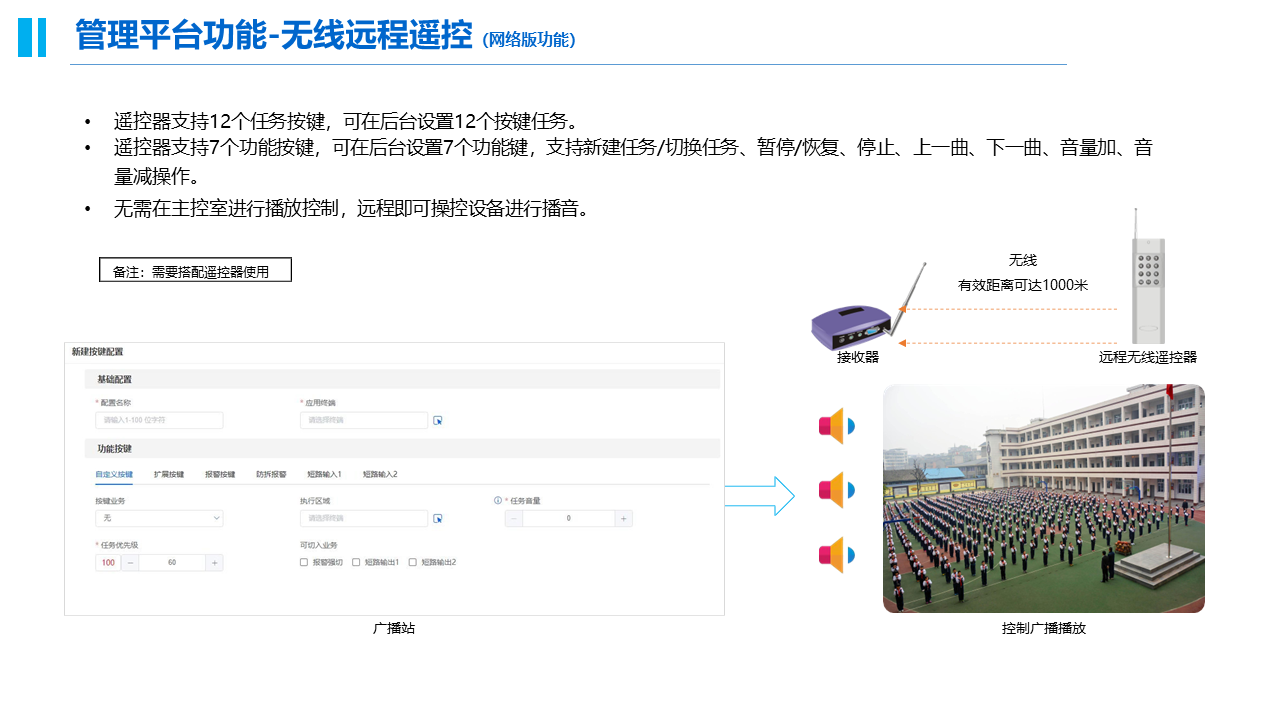Click the 应用终端 selection field
This screenshot has width=1280, height=720.
pos(363,421)
